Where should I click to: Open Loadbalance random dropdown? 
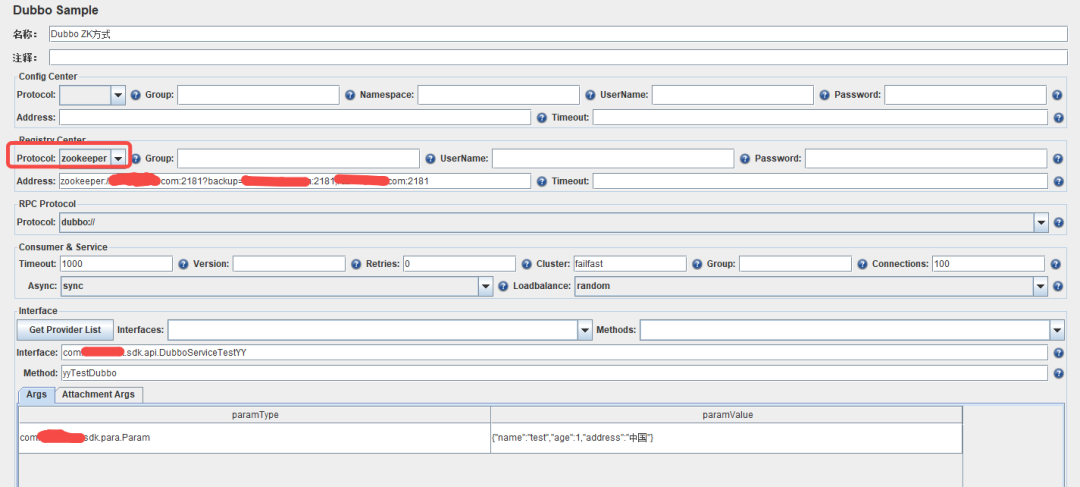[1041, 286]
